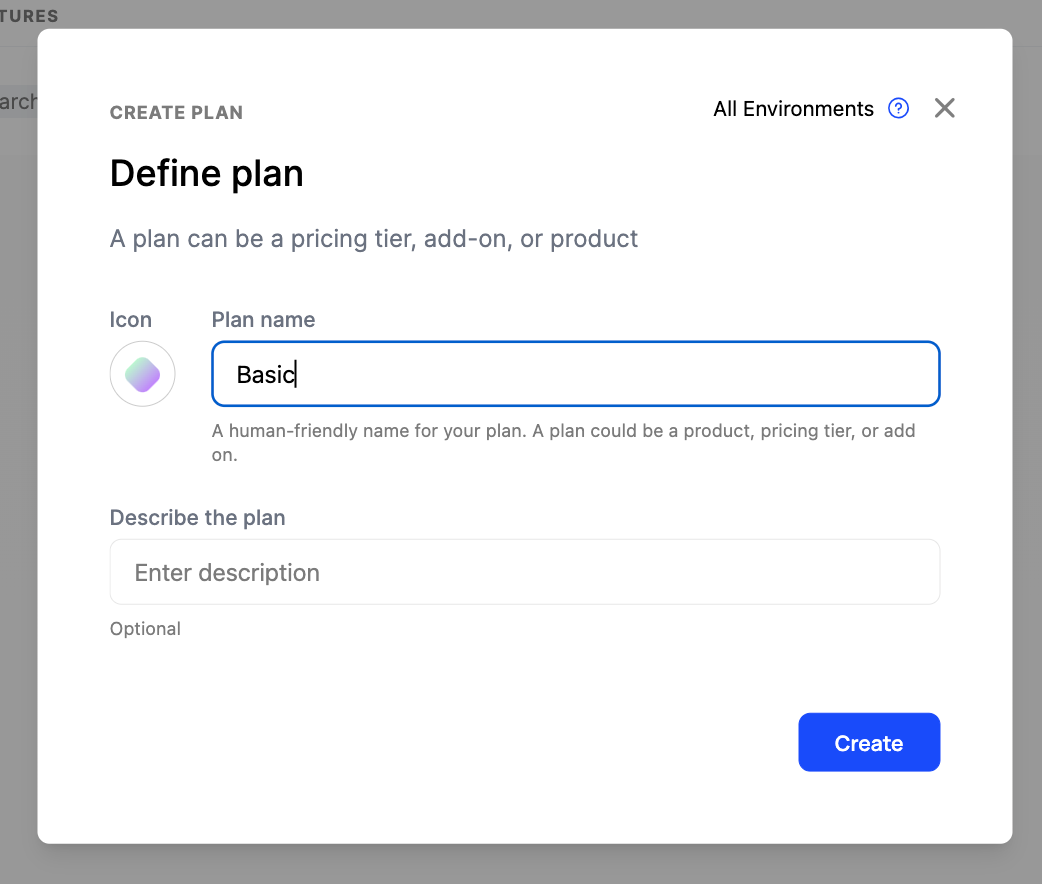Image resolution: width=1042 pixels, height=884 pixels.
Task: Click the Define plan heading
Action: pos(206,174)
